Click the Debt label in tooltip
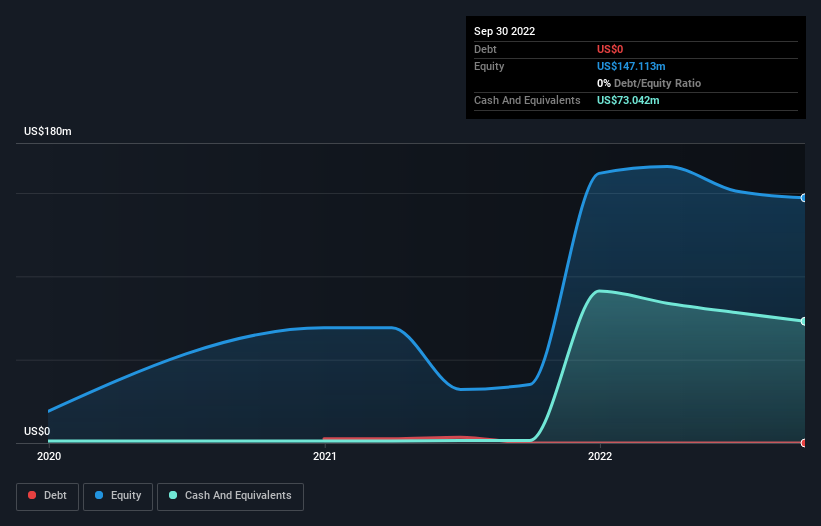Image resolution: width=821 pixels, height=526 pixels. pyautogui.click(x=485, y=49)
